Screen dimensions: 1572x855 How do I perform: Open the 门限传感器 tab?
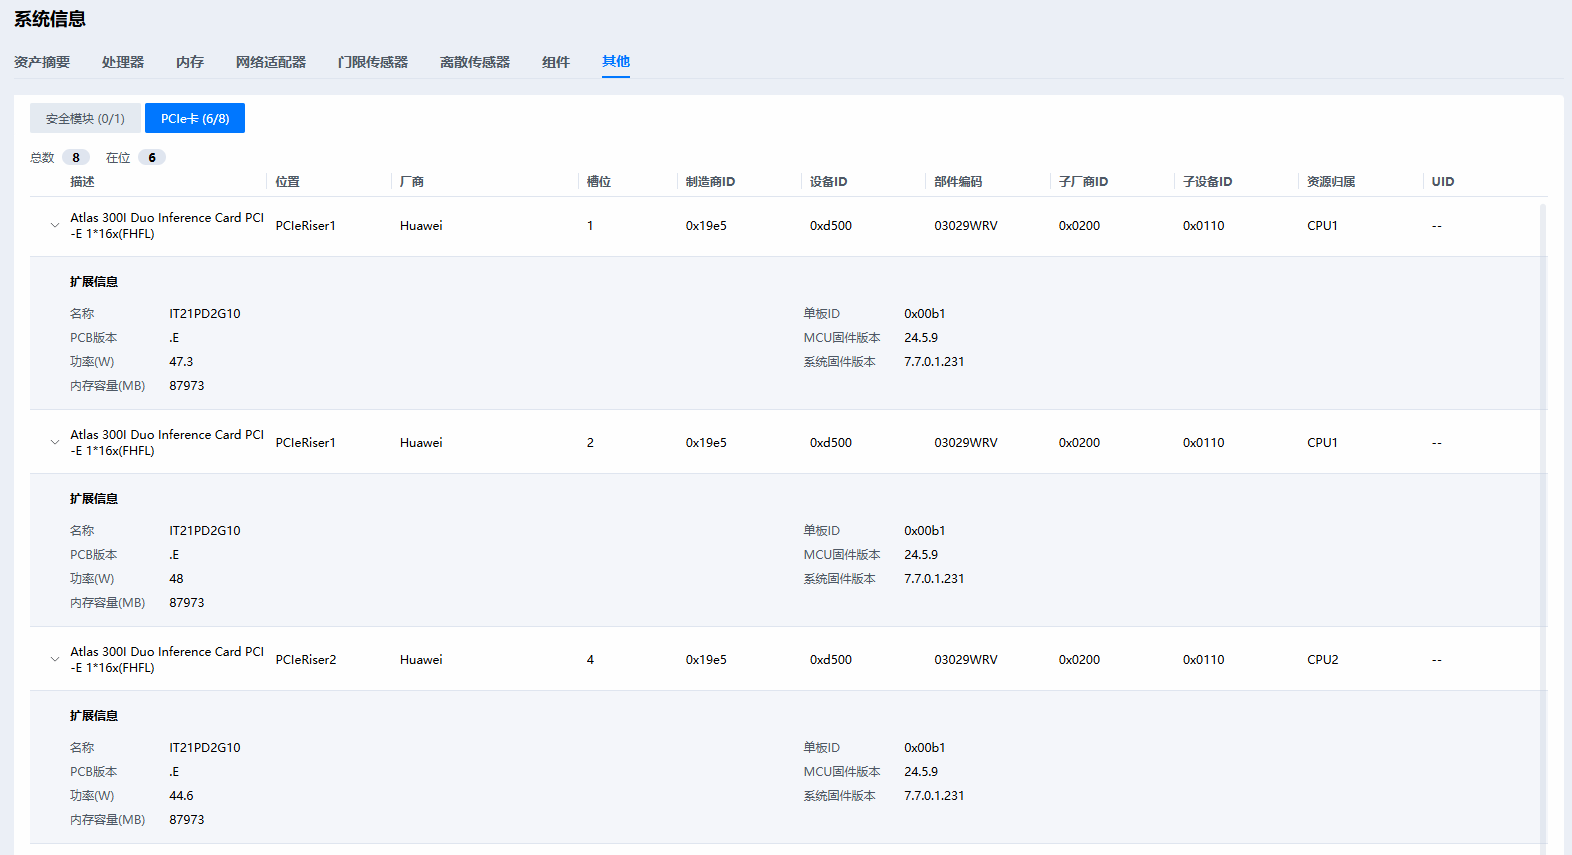click(373, 62)
